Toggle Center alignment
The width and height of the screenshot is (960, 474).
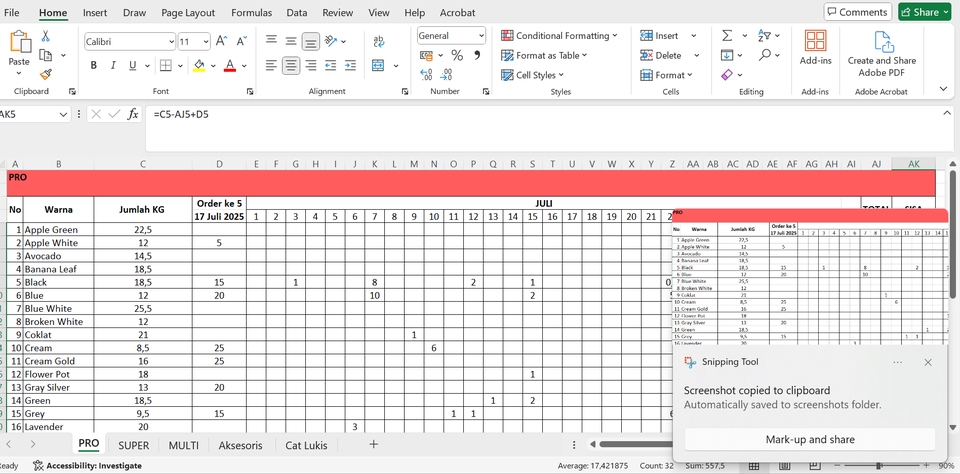point(291,66)
